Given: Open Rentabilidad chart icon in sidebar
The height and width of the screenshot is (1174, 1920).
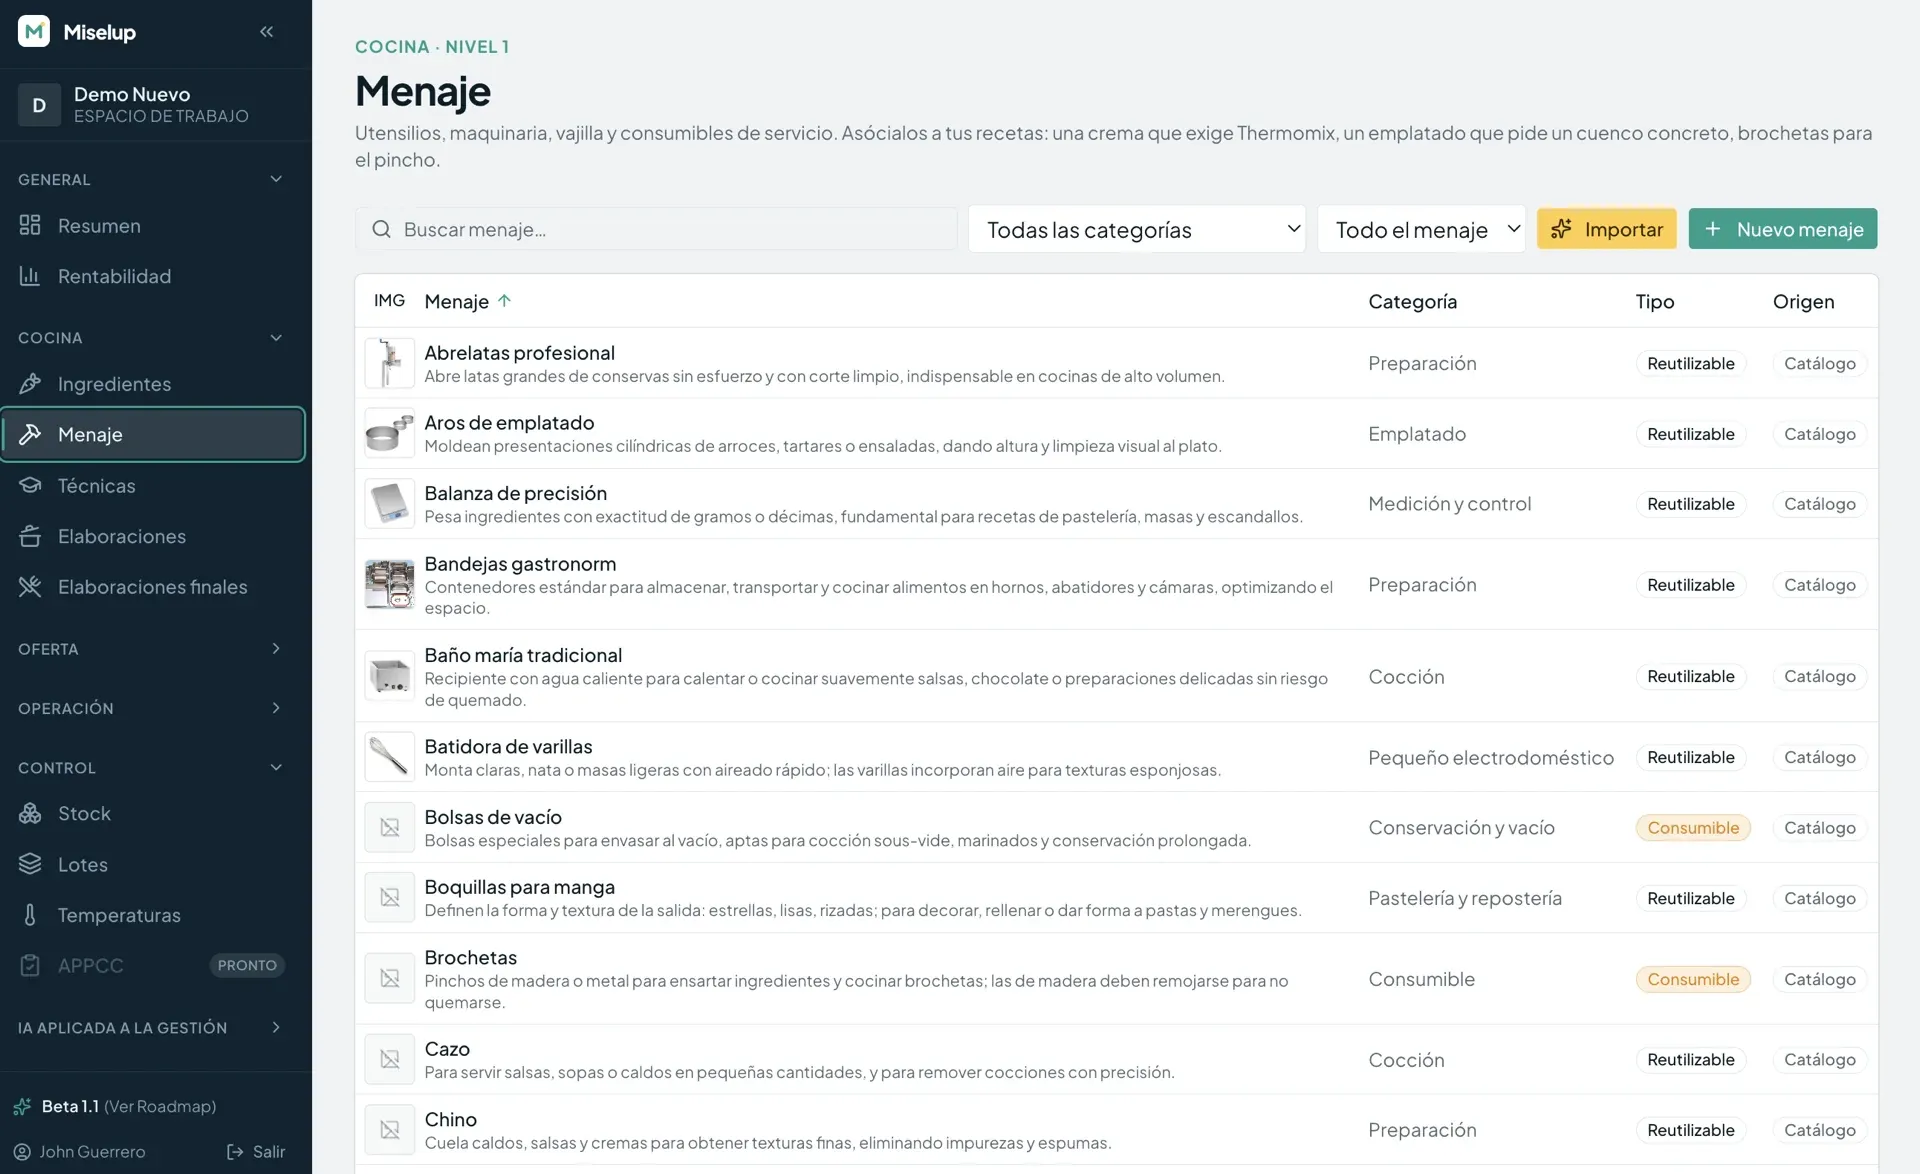Looking at the screenshot, I should coord(30,276).
